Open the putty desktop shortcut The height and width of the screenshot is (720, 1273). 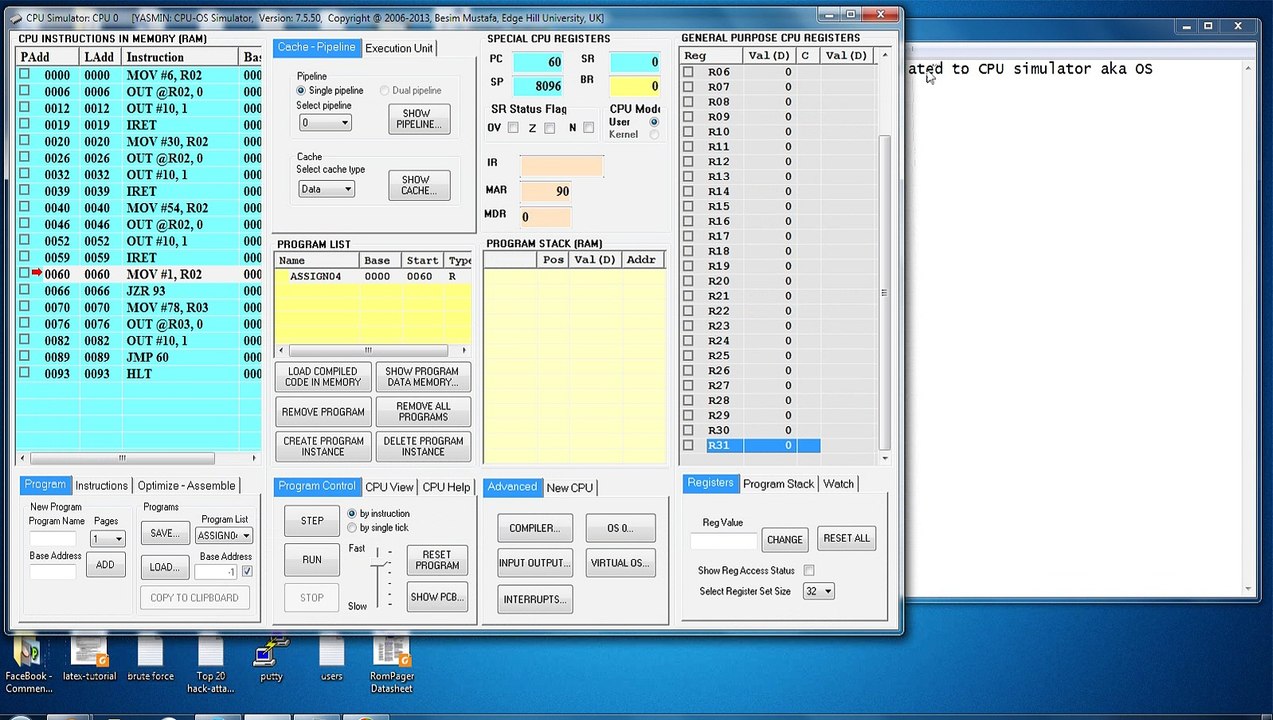tap(271, 660)
